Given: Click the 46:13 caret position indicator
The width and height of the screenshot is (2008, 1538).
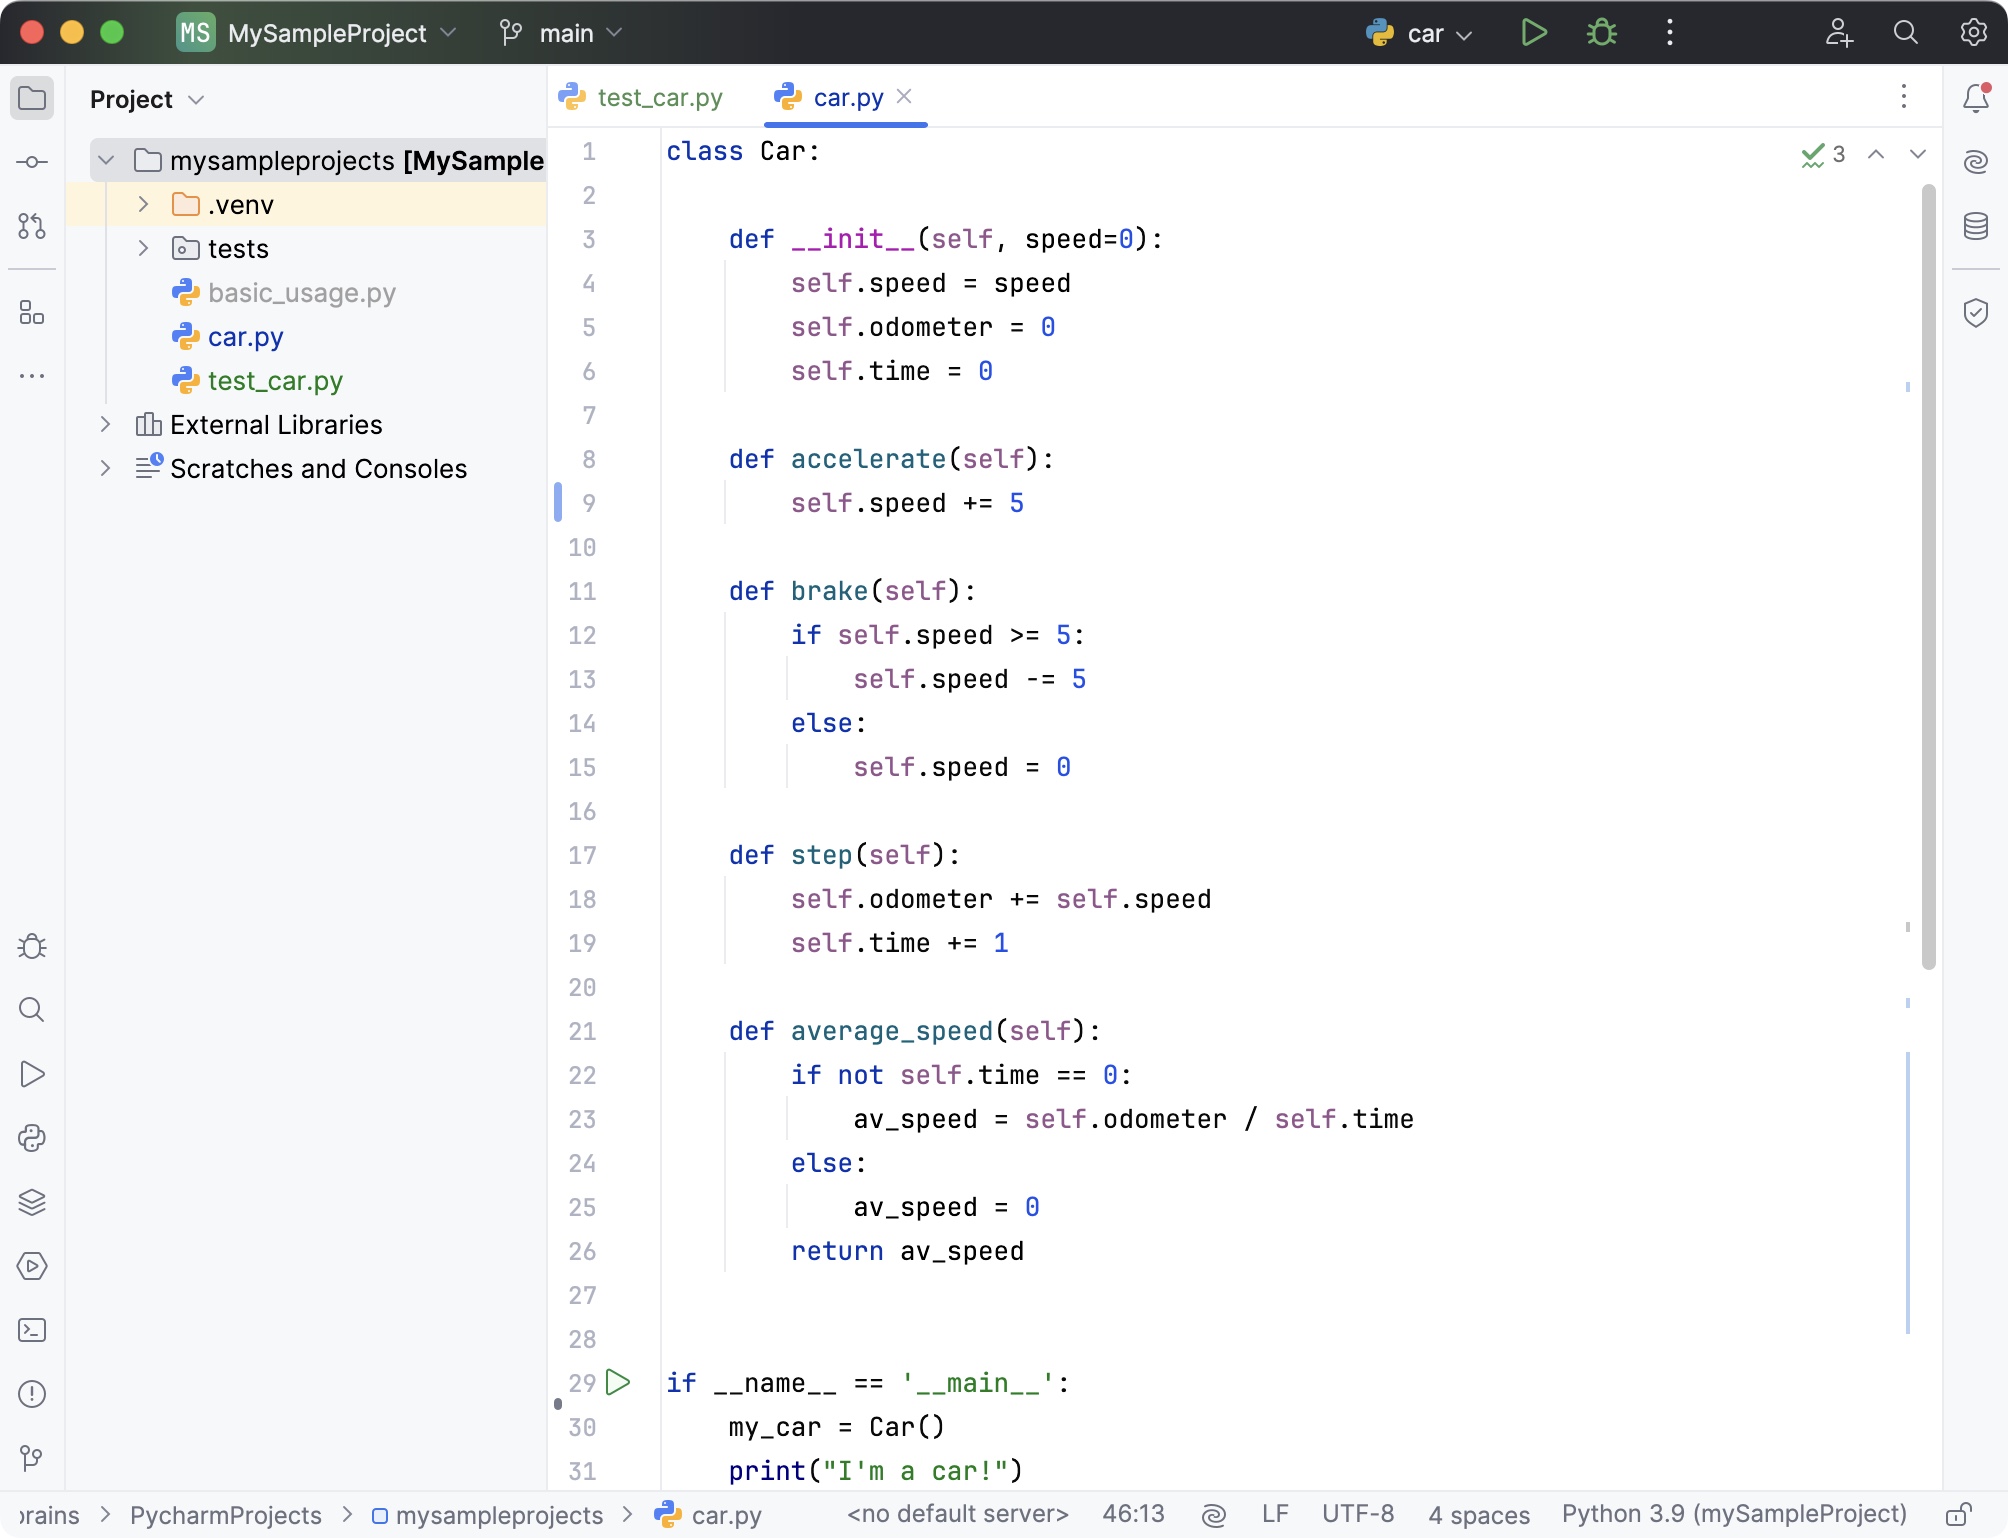Looking at the screenshot, I should [x=1133, y=1514].
